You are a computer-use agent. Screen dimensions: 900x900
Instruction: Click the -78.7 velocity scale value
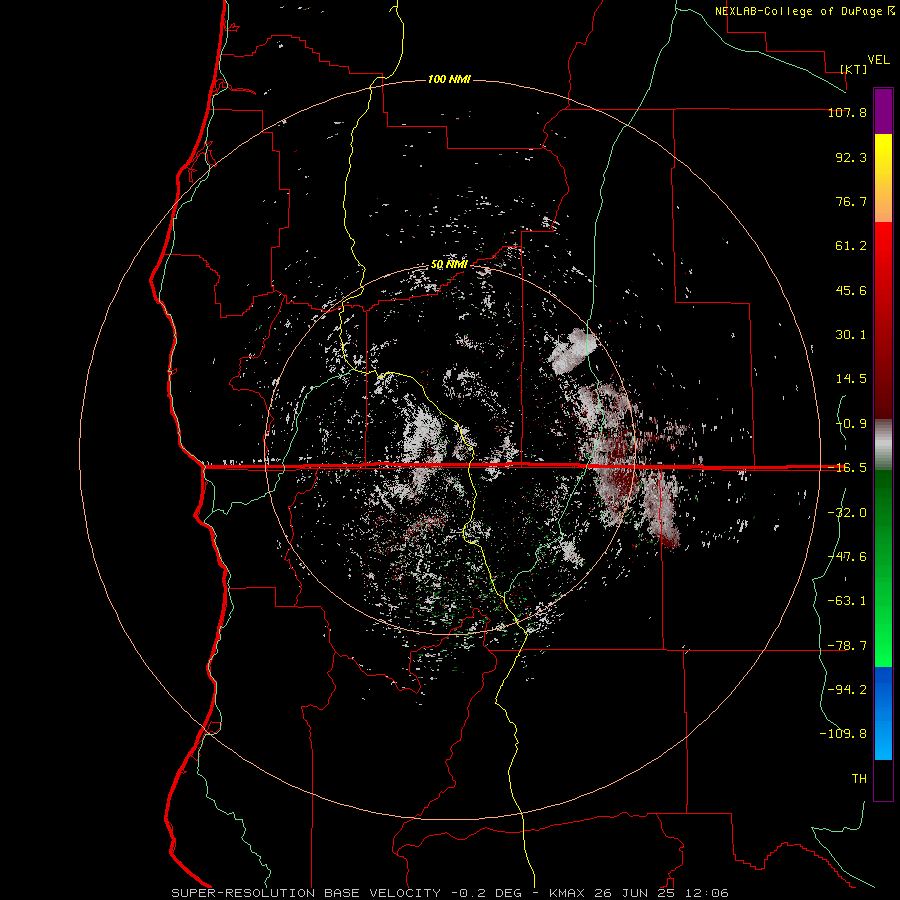[x=847, y=645]
